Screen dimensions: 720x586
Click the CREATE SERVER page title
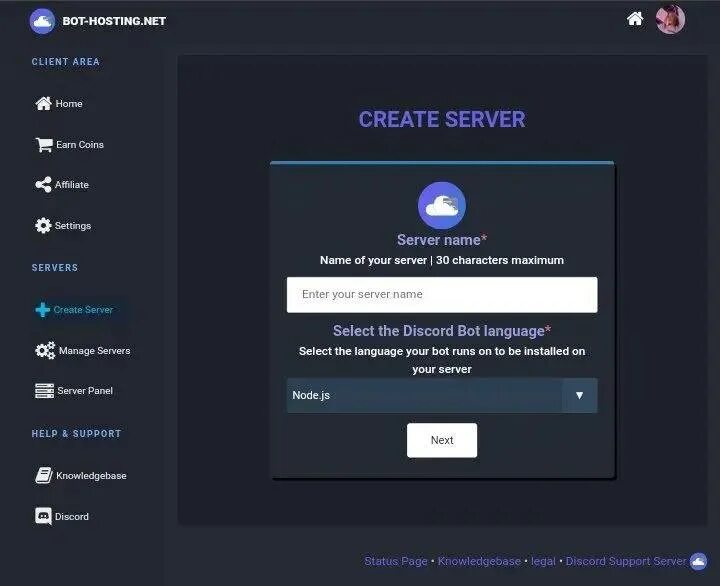point(442,119)
